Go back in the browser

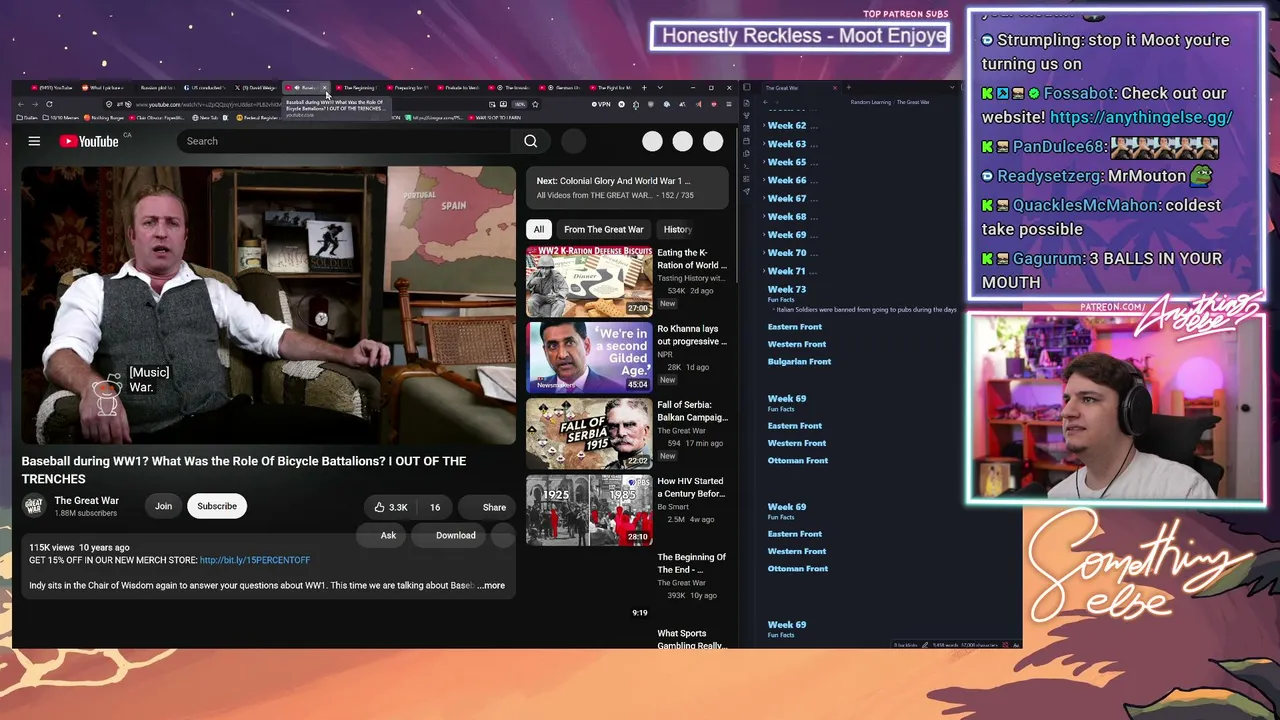22,104
